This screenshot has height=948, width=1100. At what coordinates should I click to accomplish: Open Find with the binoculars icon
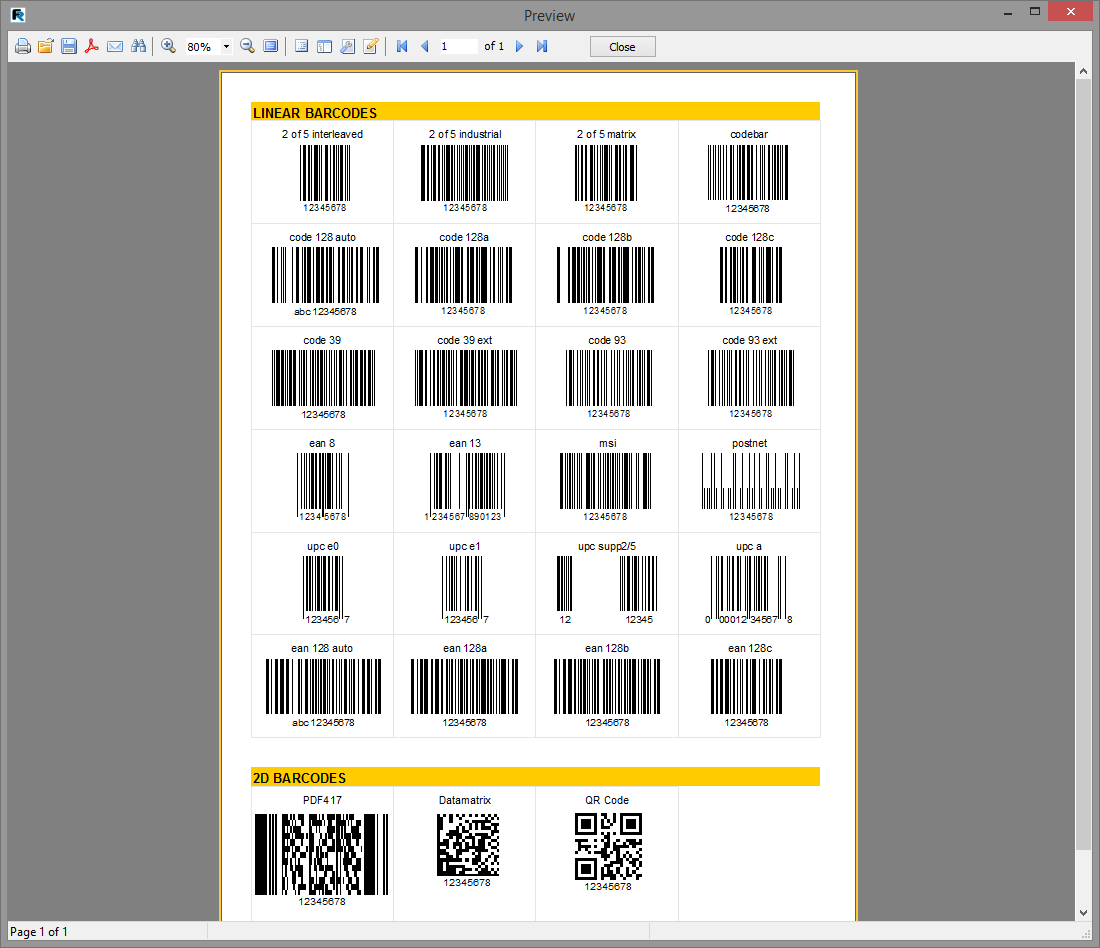[x=138, y=46]
